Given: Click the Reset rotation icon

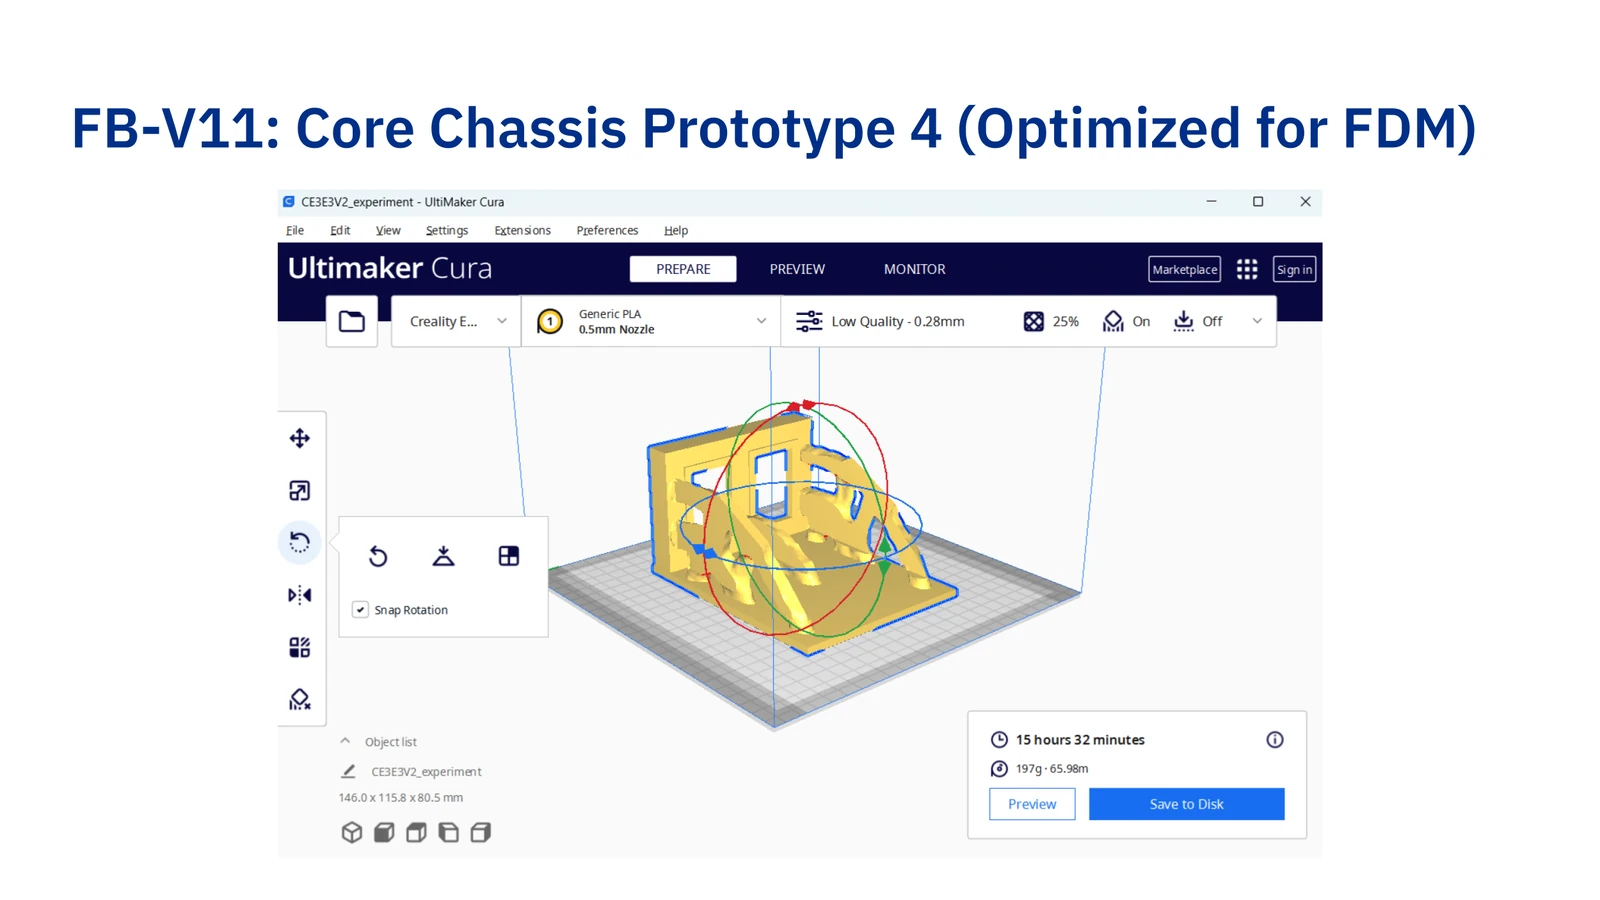Looking at the screenshot, I should coord(378,556).
